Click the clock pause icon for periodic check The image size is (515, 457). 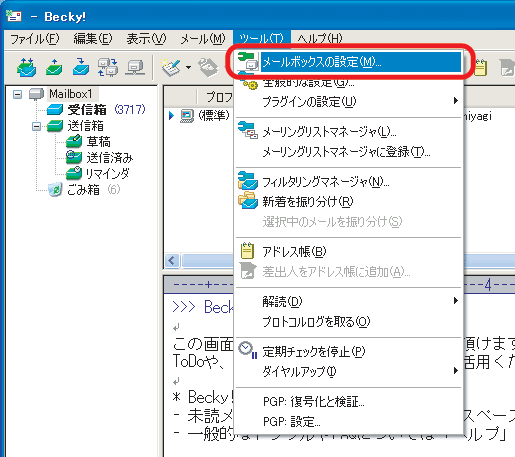248,350
